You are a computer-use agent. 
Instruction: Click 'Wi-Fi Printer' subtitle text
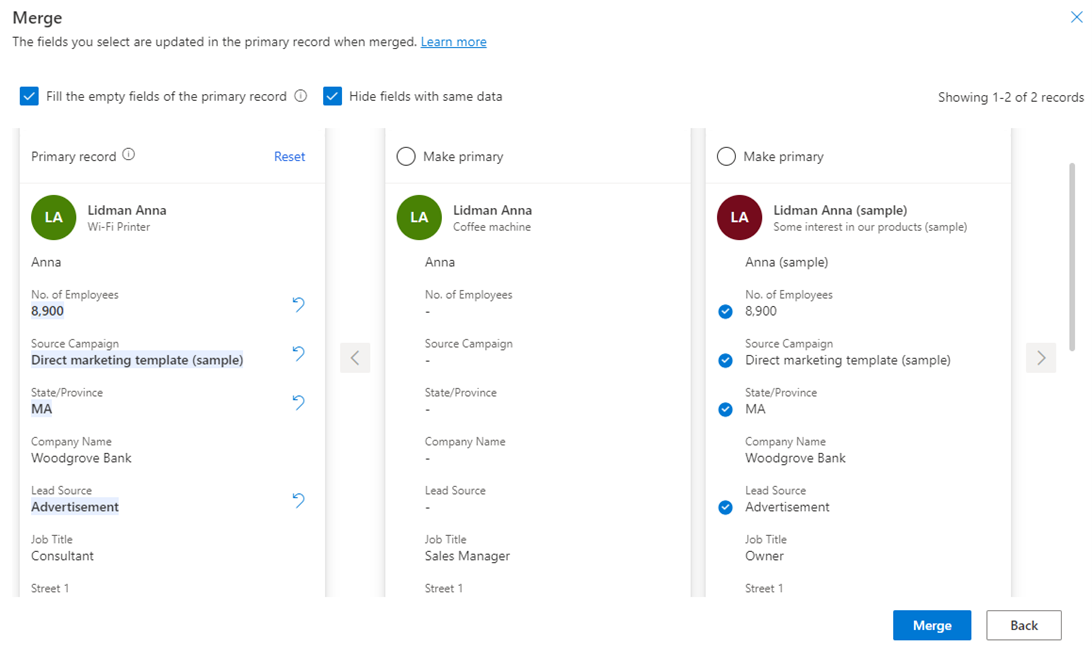pos(118,227)
